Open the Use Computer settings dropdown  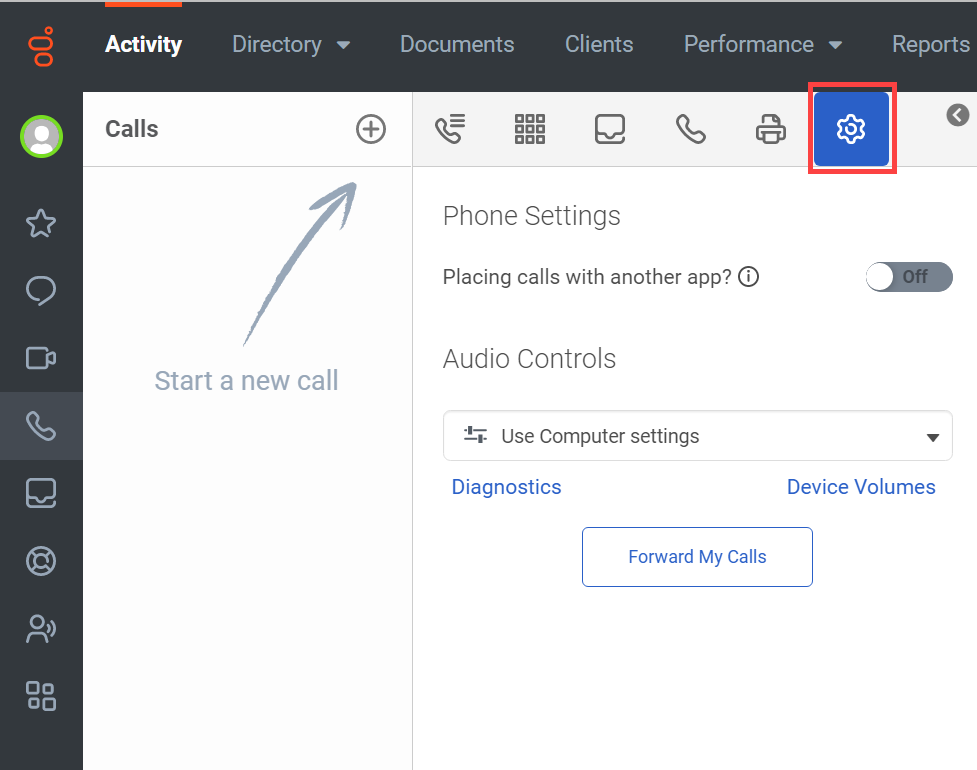point(697,436)
